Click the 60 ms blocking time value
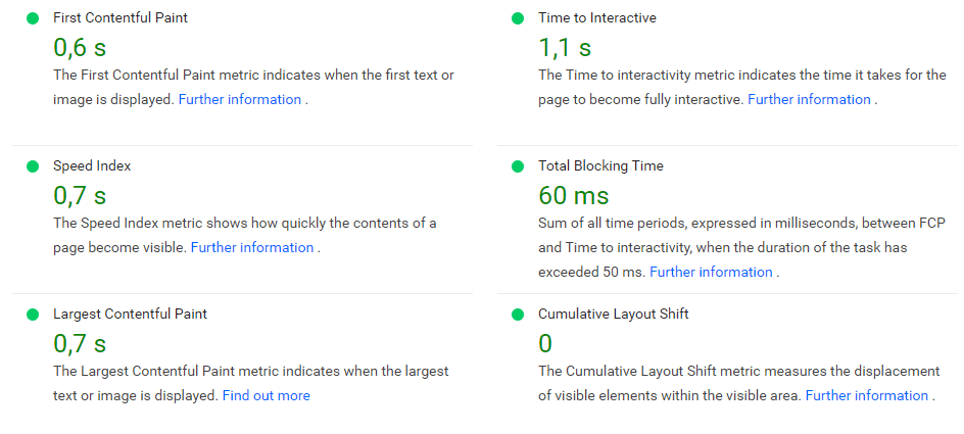The height and width of the screenshot is (434, 964). tap(573, 195)
